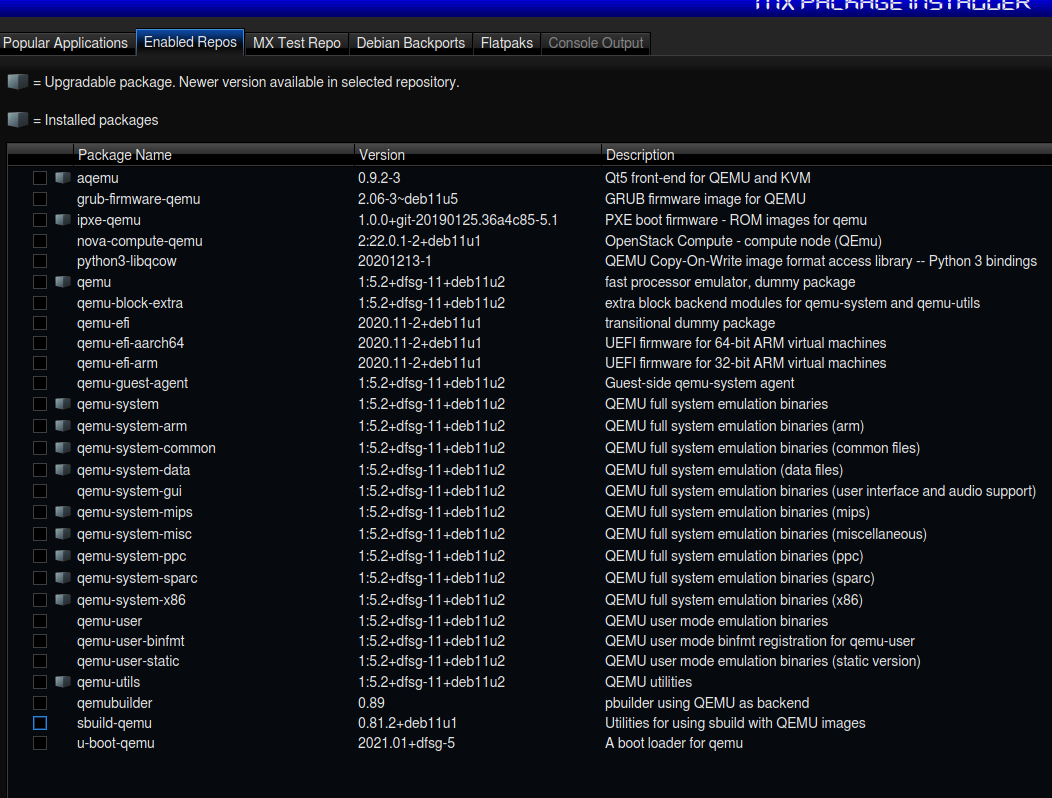Click the installed icon beside qemu-system-sparc
This screenshot has height=798, width=1052.
point(63,578)
